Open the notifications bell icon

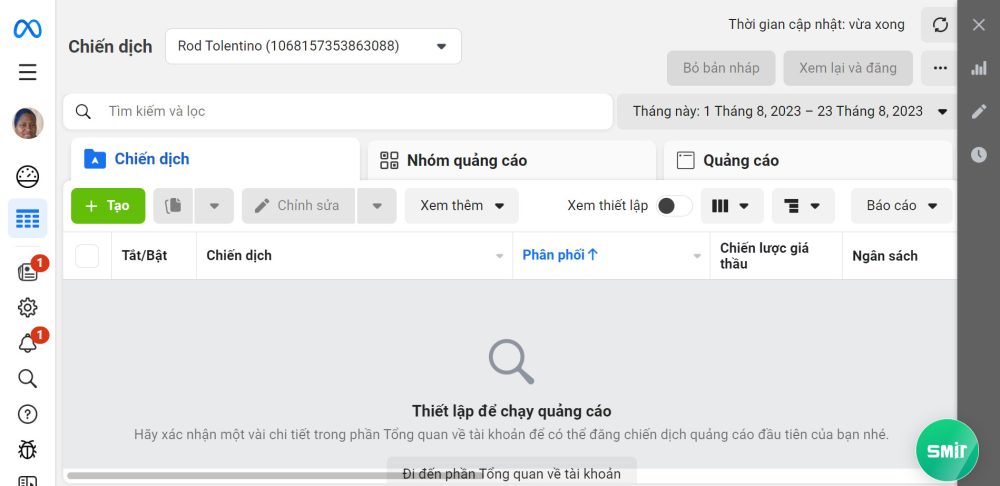tap(27, 344)
